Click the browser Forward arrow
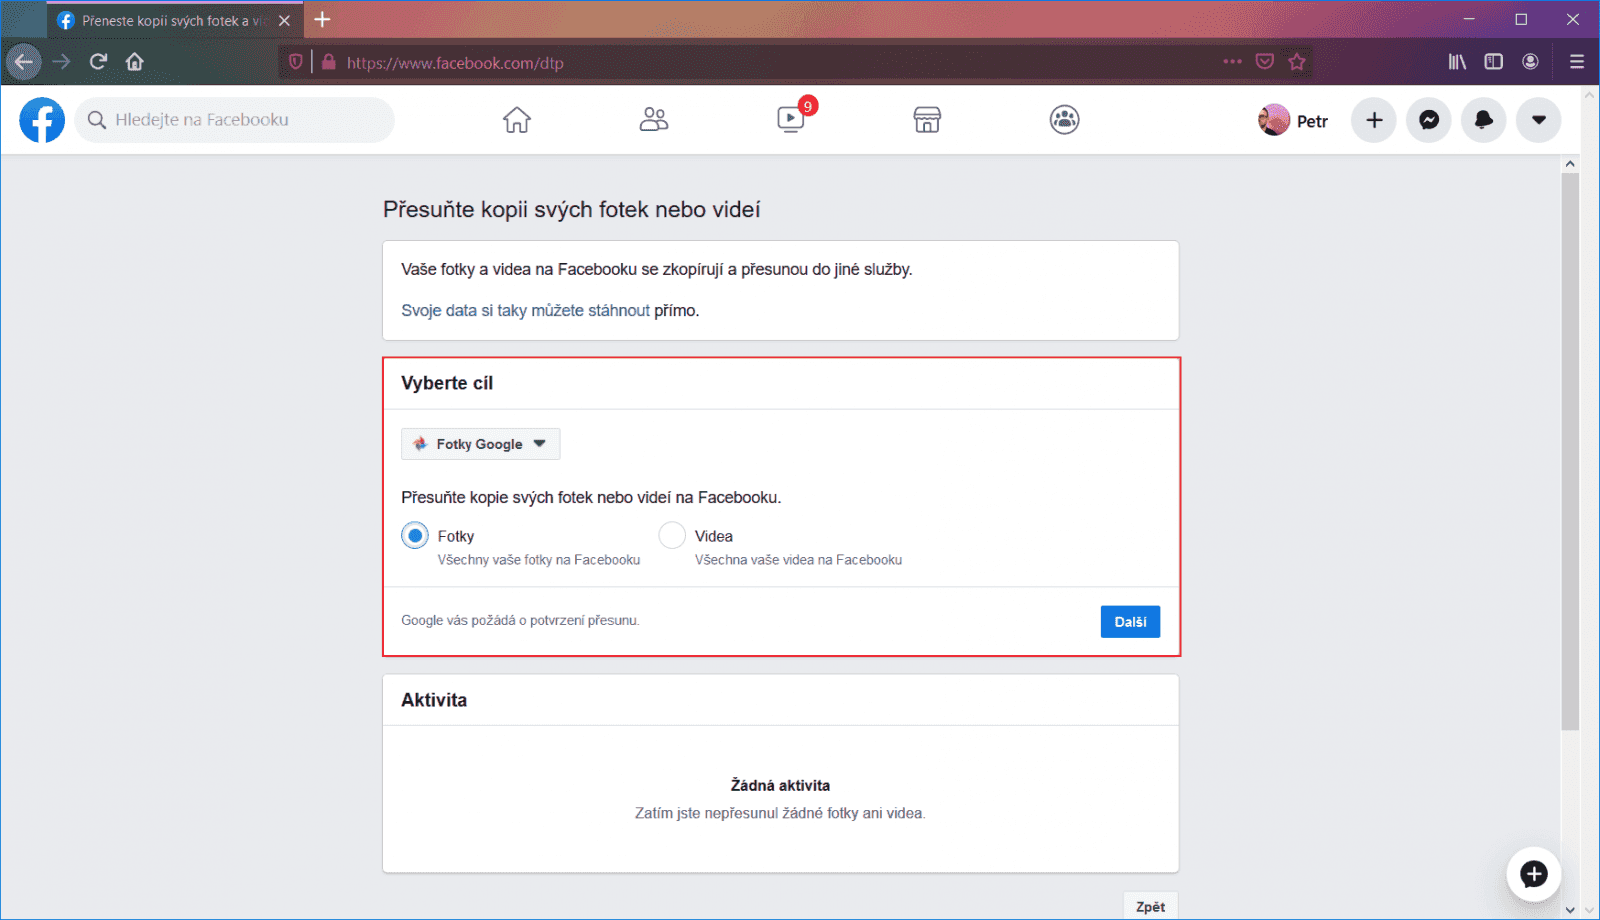 click(x=62, y=62)
